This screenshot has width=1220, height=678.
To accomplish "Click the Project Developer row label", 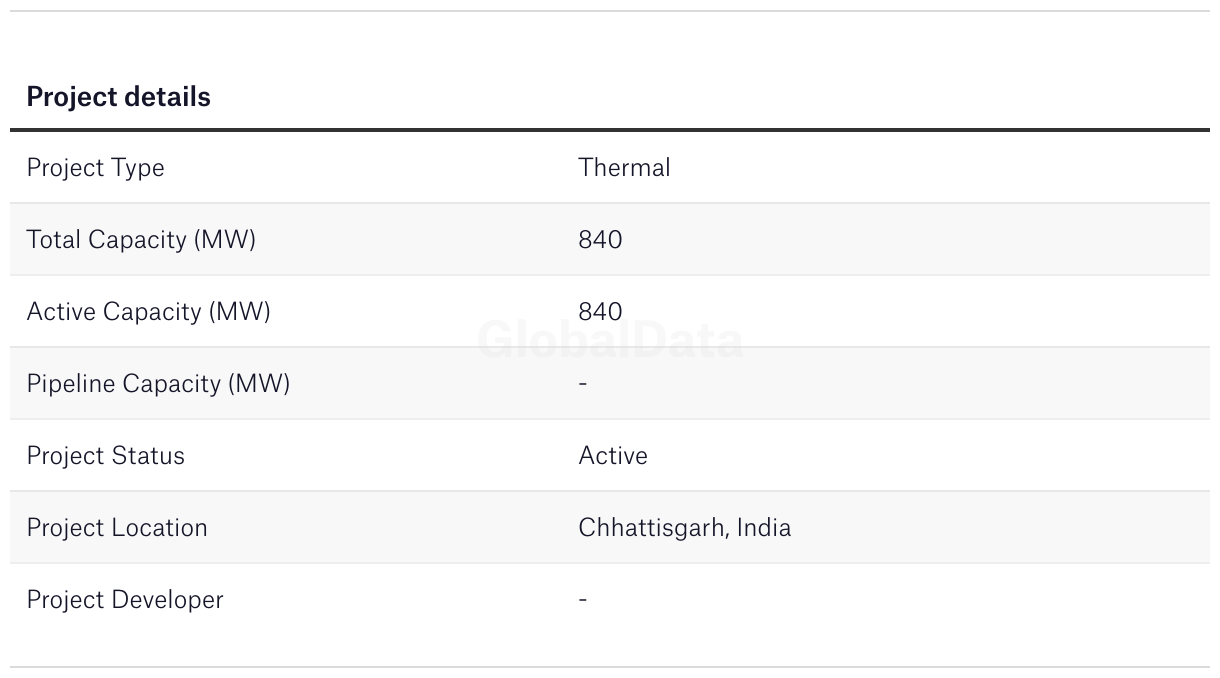I will coord(125,600).
